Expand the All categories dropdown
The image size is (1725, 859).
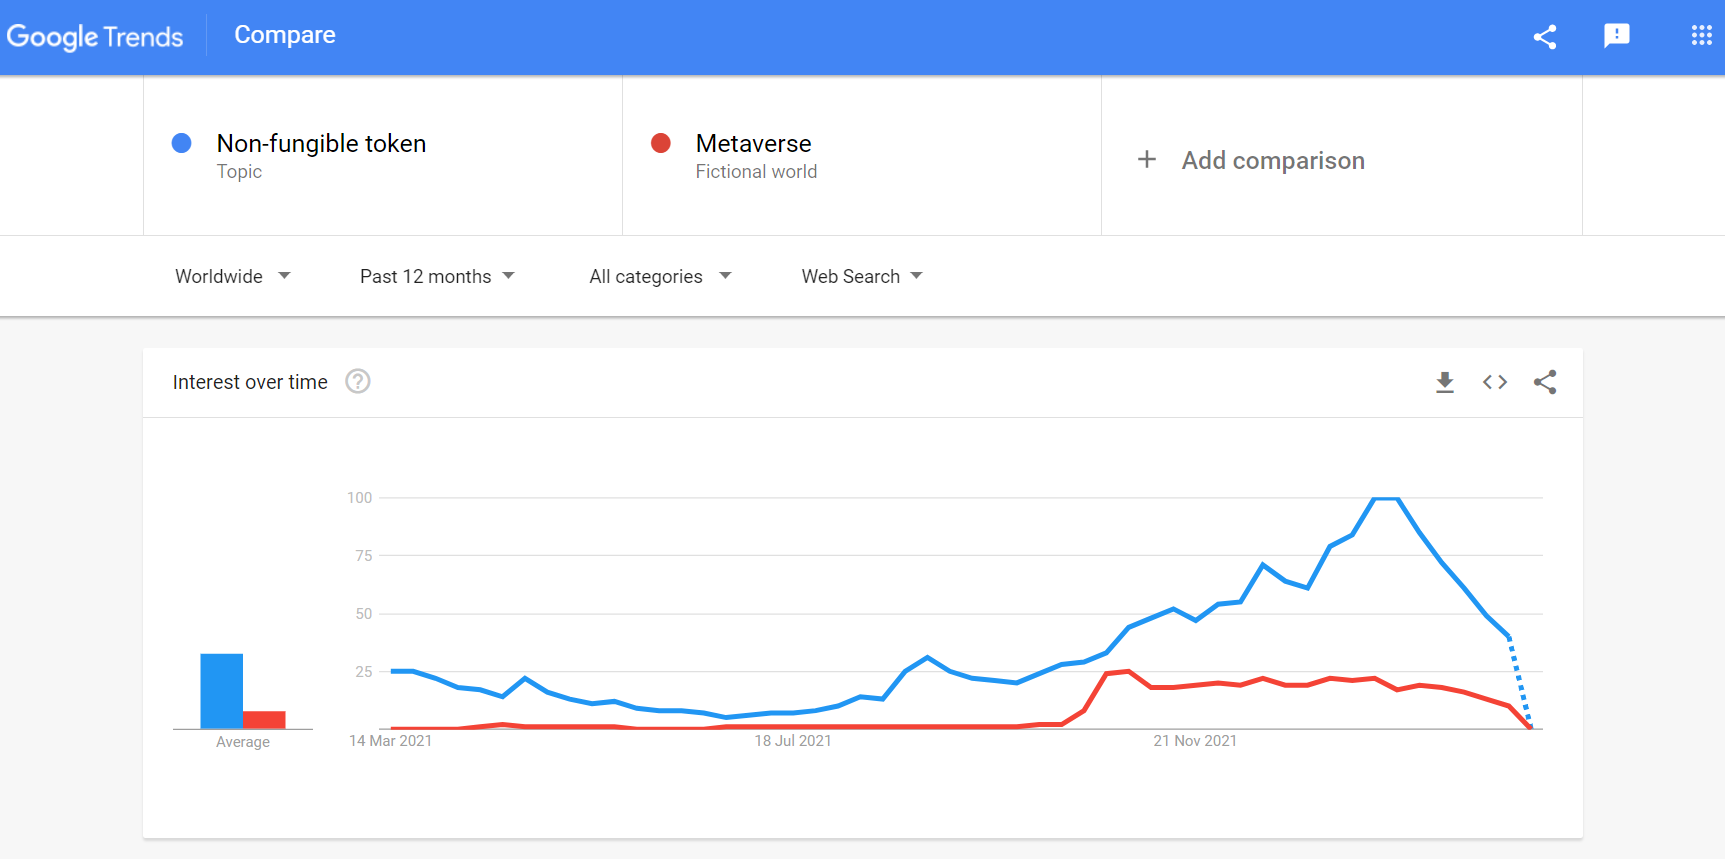660,276
